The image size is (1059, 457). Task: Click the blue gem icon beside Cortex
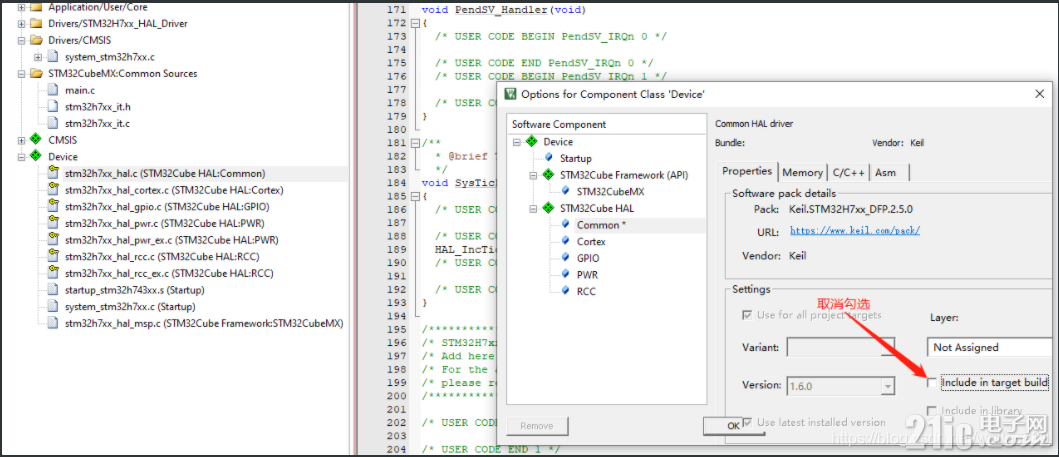[x=565, y=242]
